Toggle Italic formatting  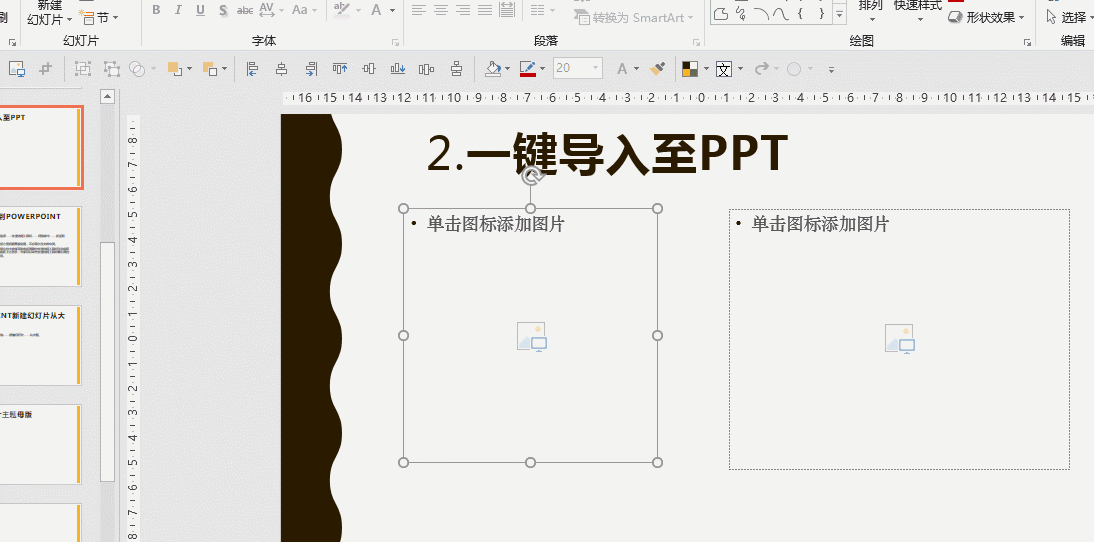[x=178, y=10]
